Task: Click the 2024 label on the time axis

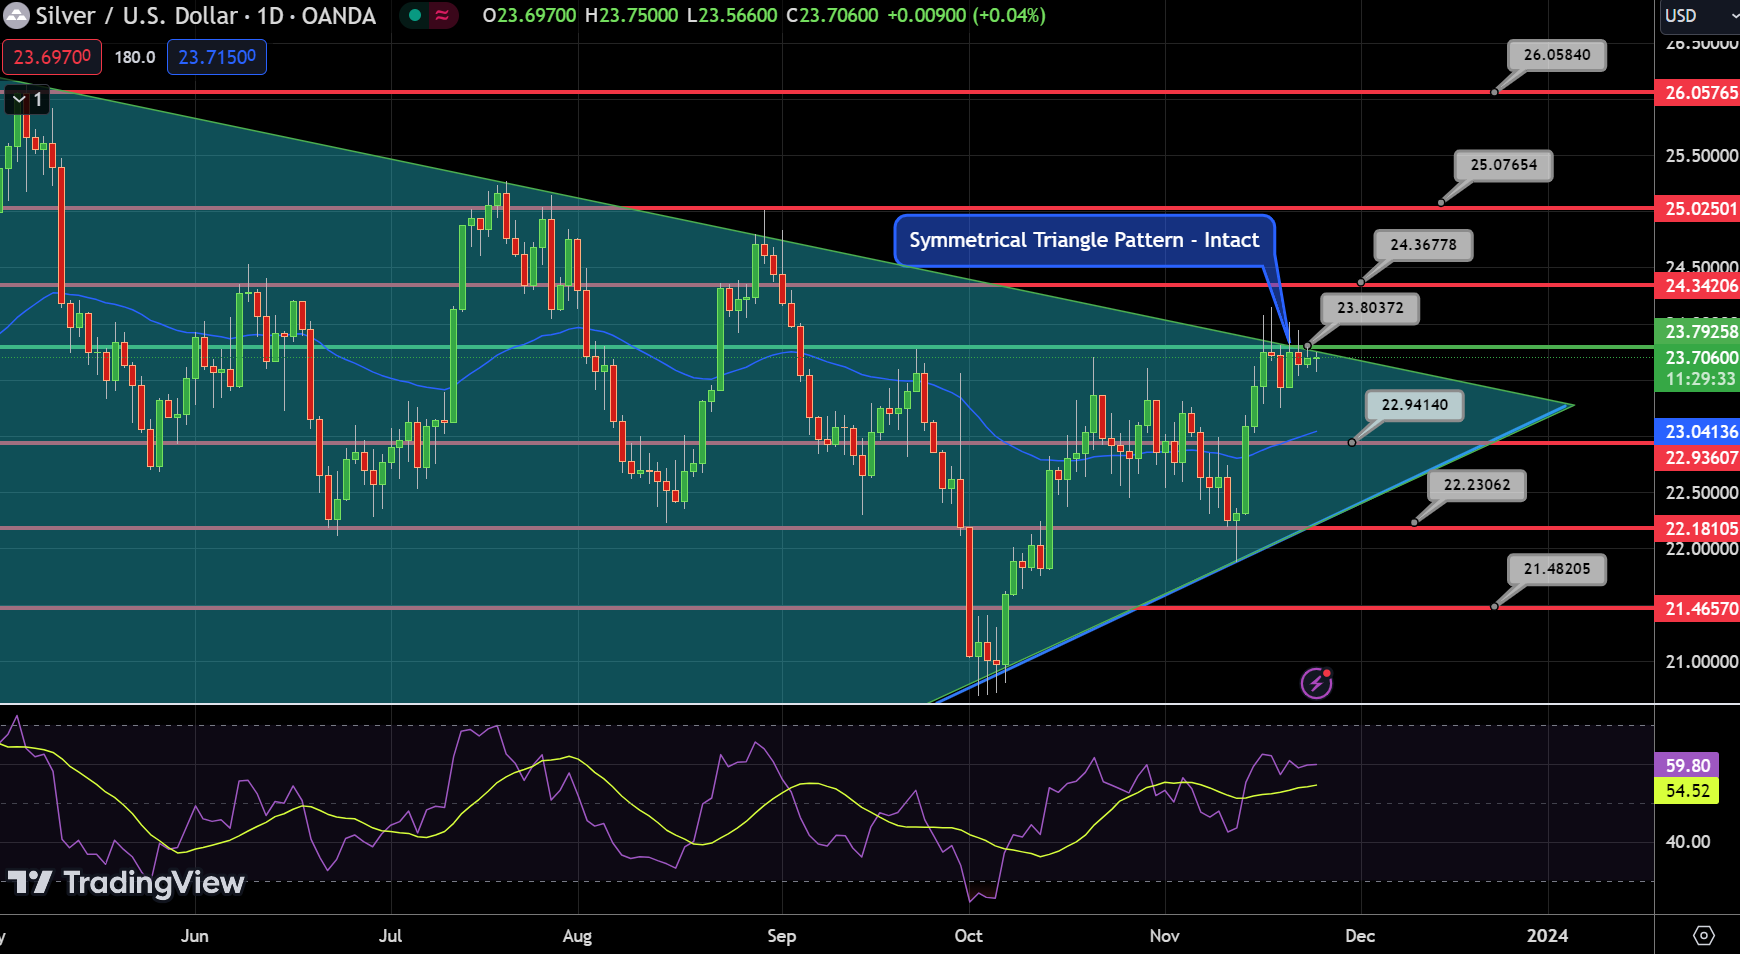Action: [1547, 936]
